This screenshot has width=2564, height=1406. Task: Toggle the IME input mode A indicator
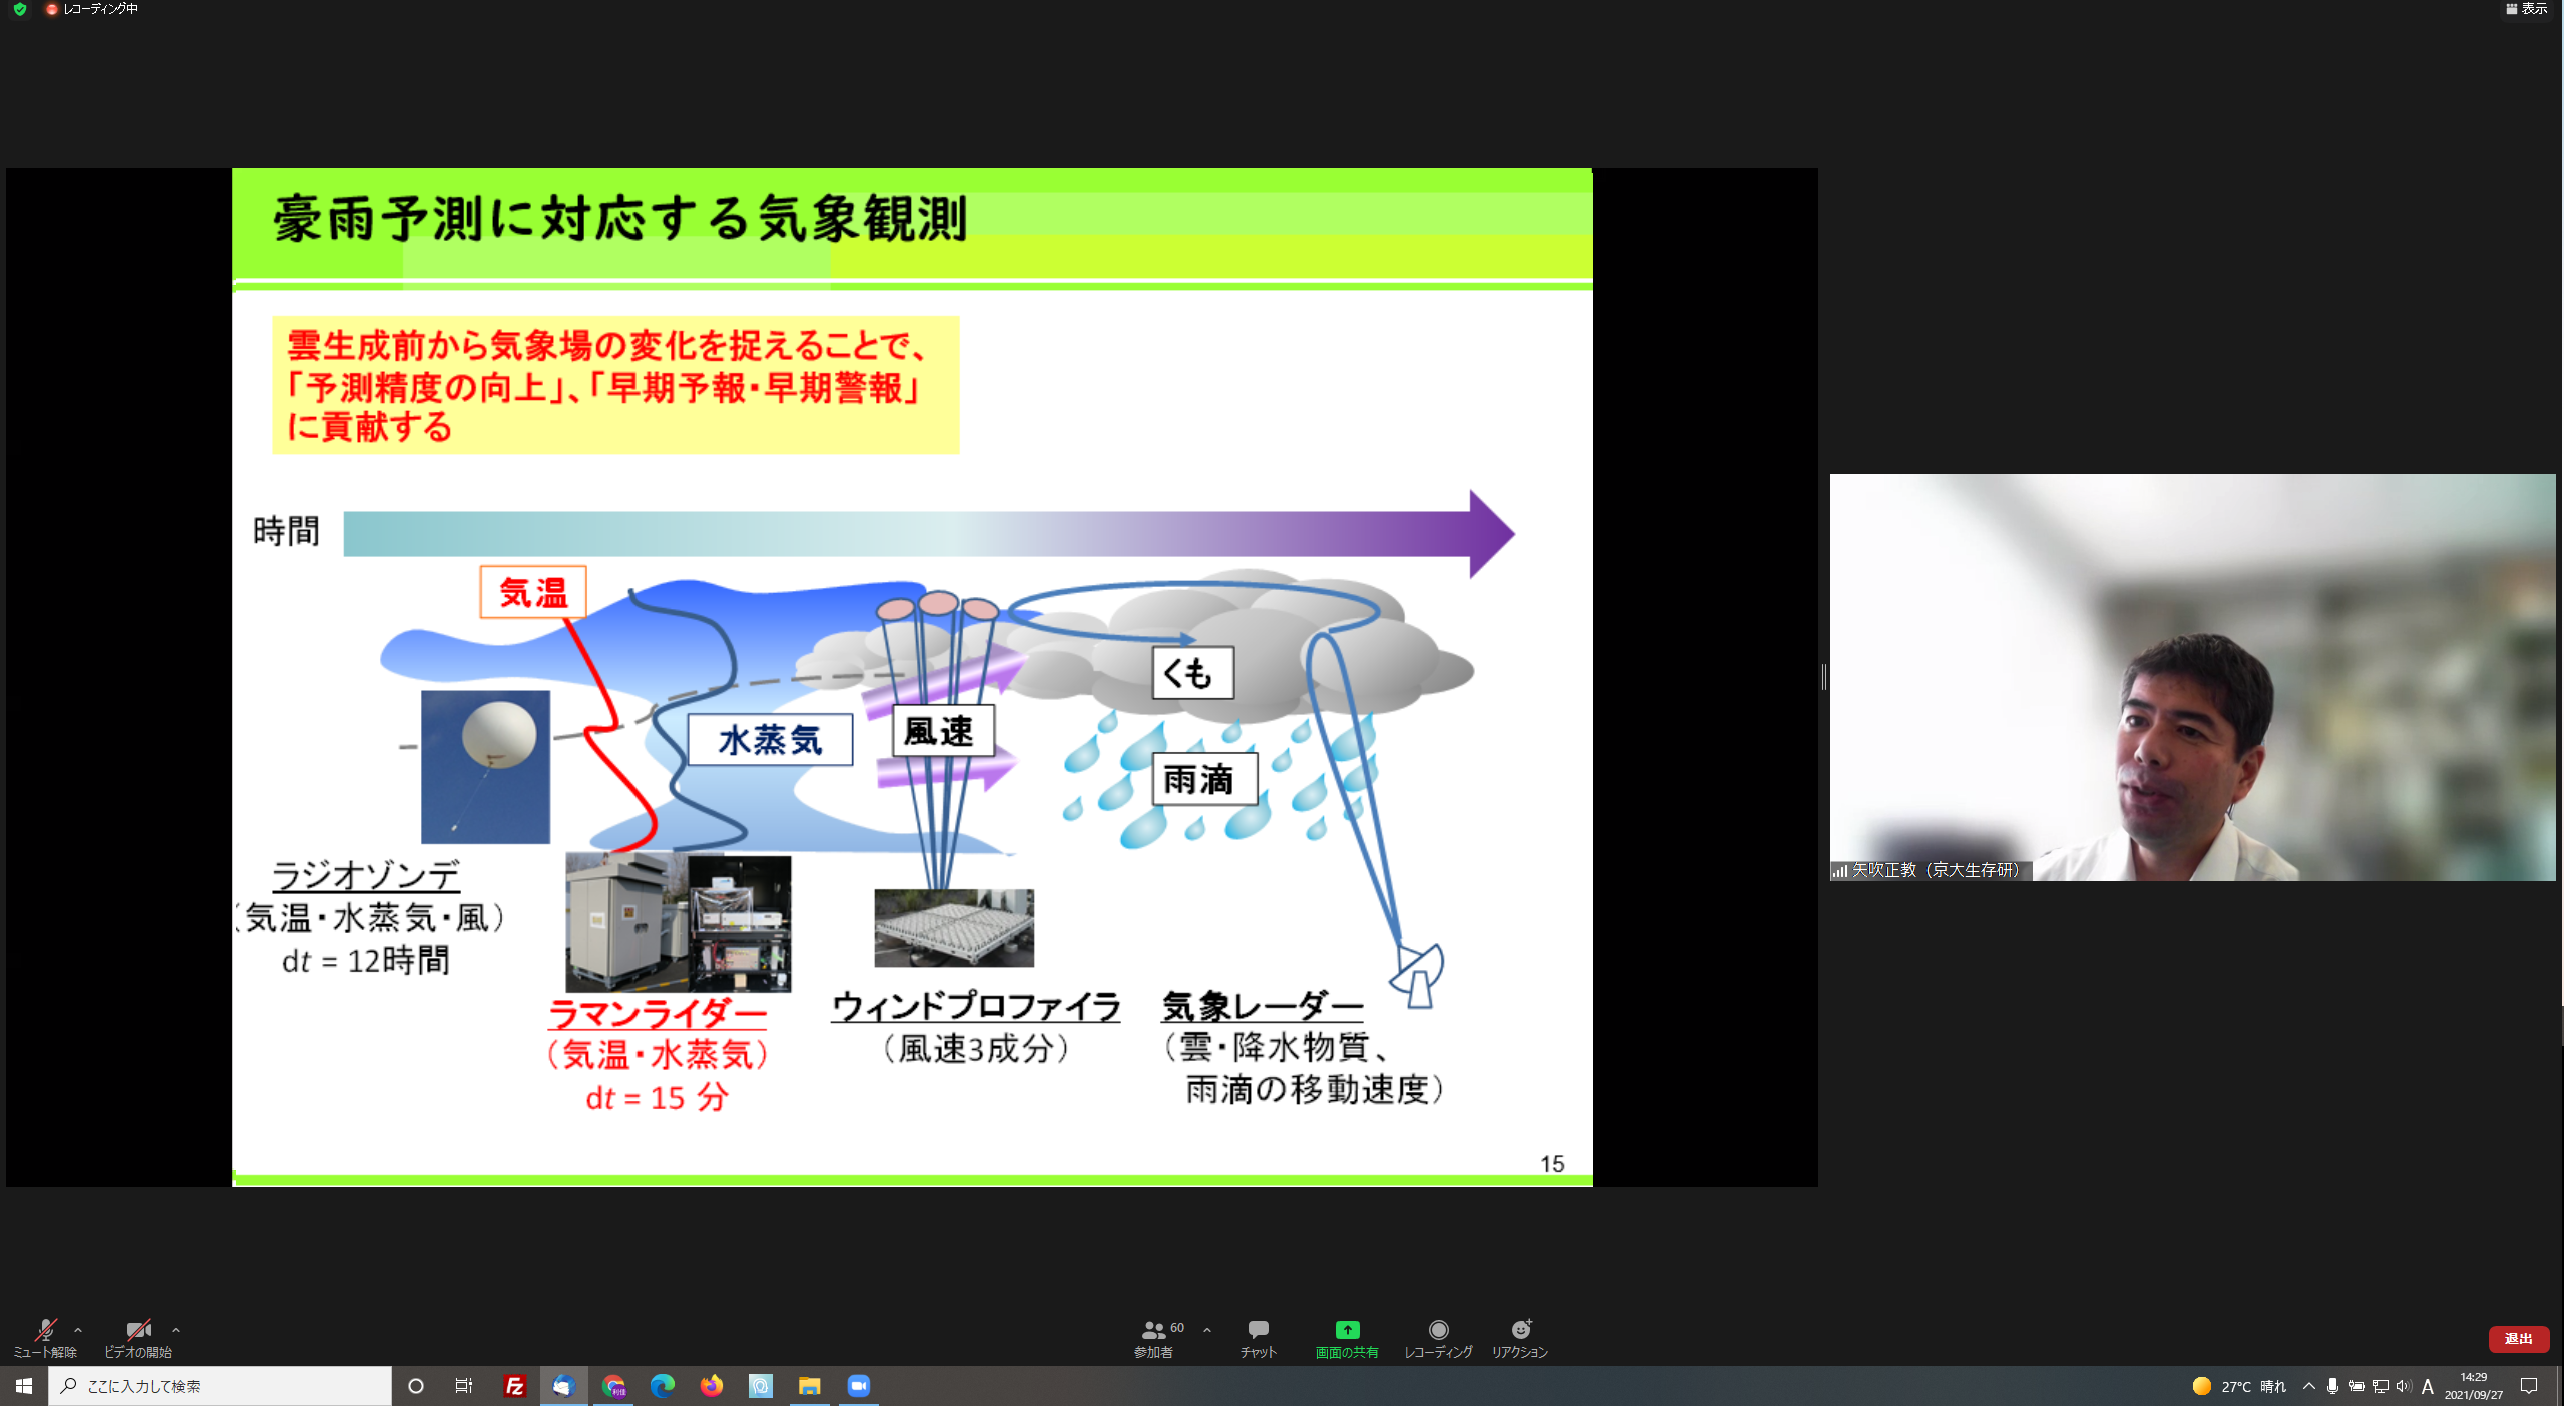[x=2427, y=1386]
